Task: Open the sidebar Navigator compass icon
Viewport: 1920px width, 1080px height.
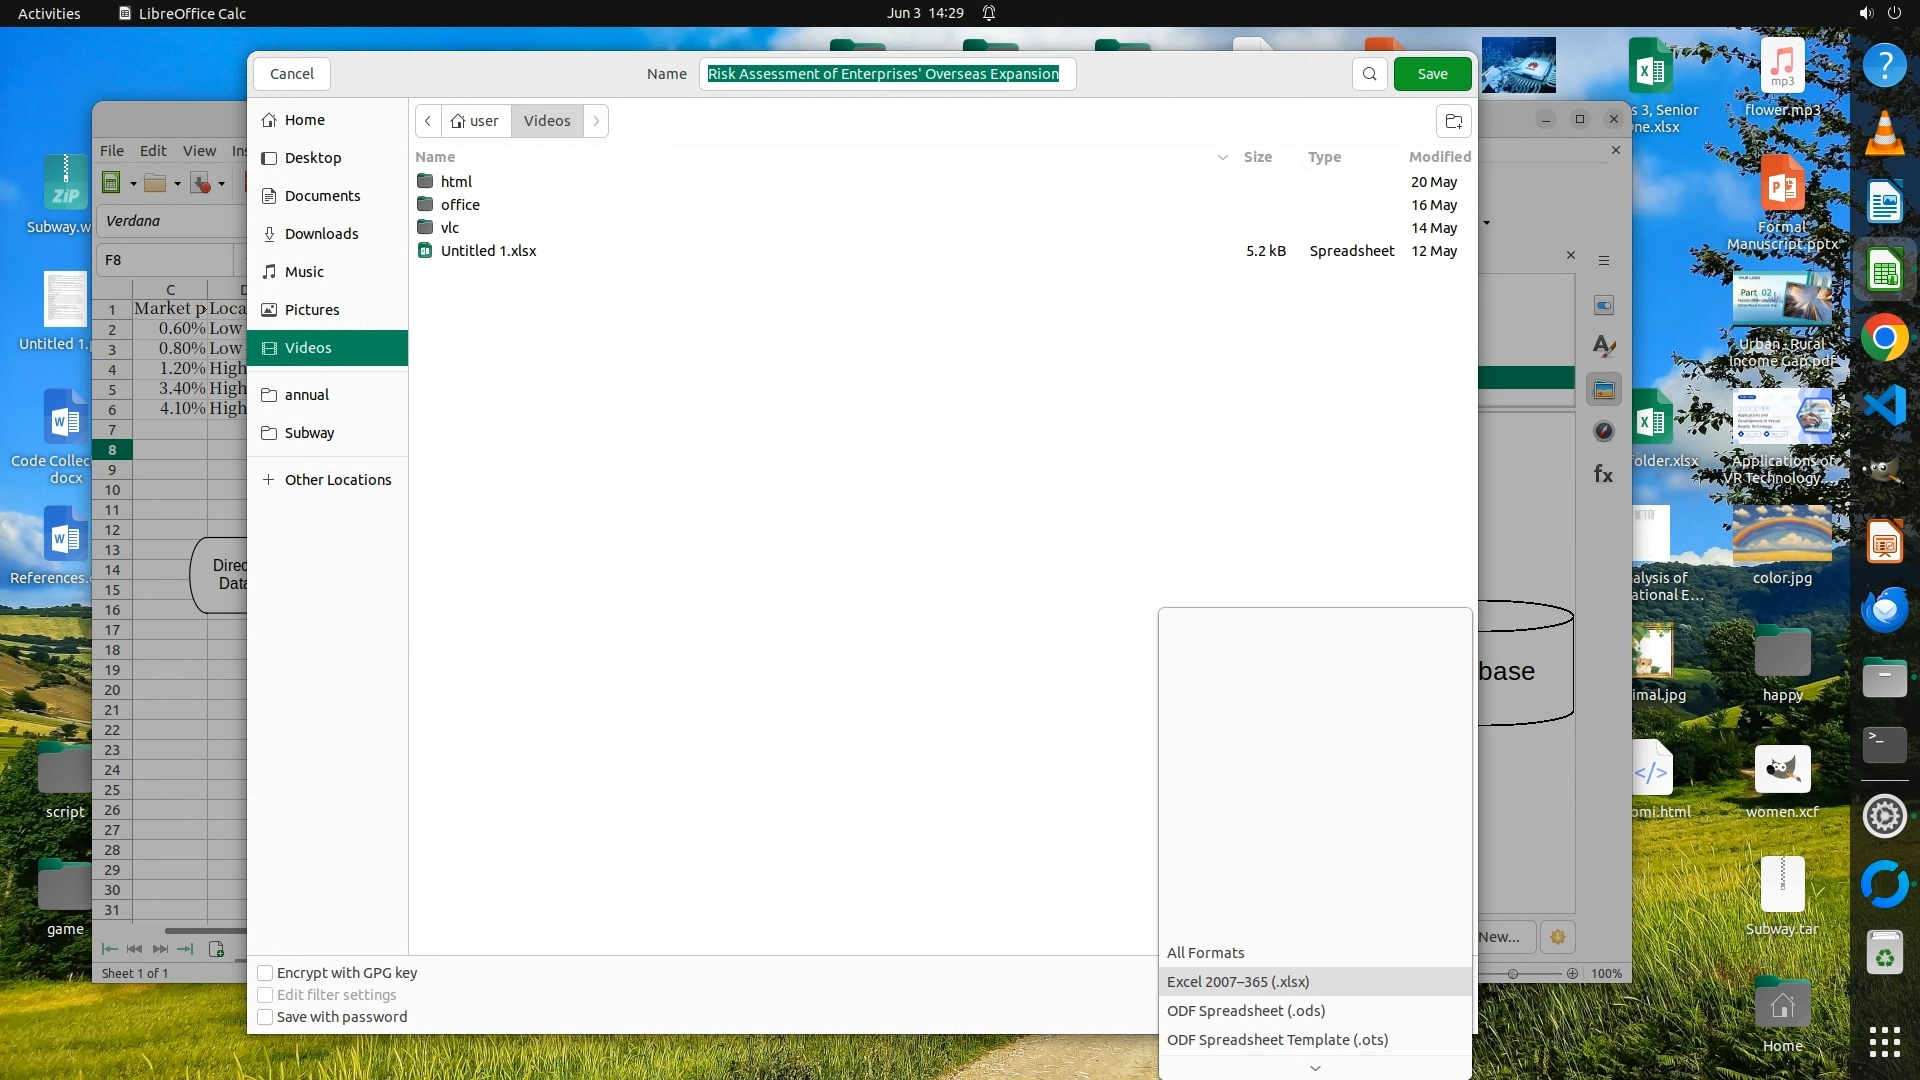Action: pyautogui.click(x=1604, y=432)
